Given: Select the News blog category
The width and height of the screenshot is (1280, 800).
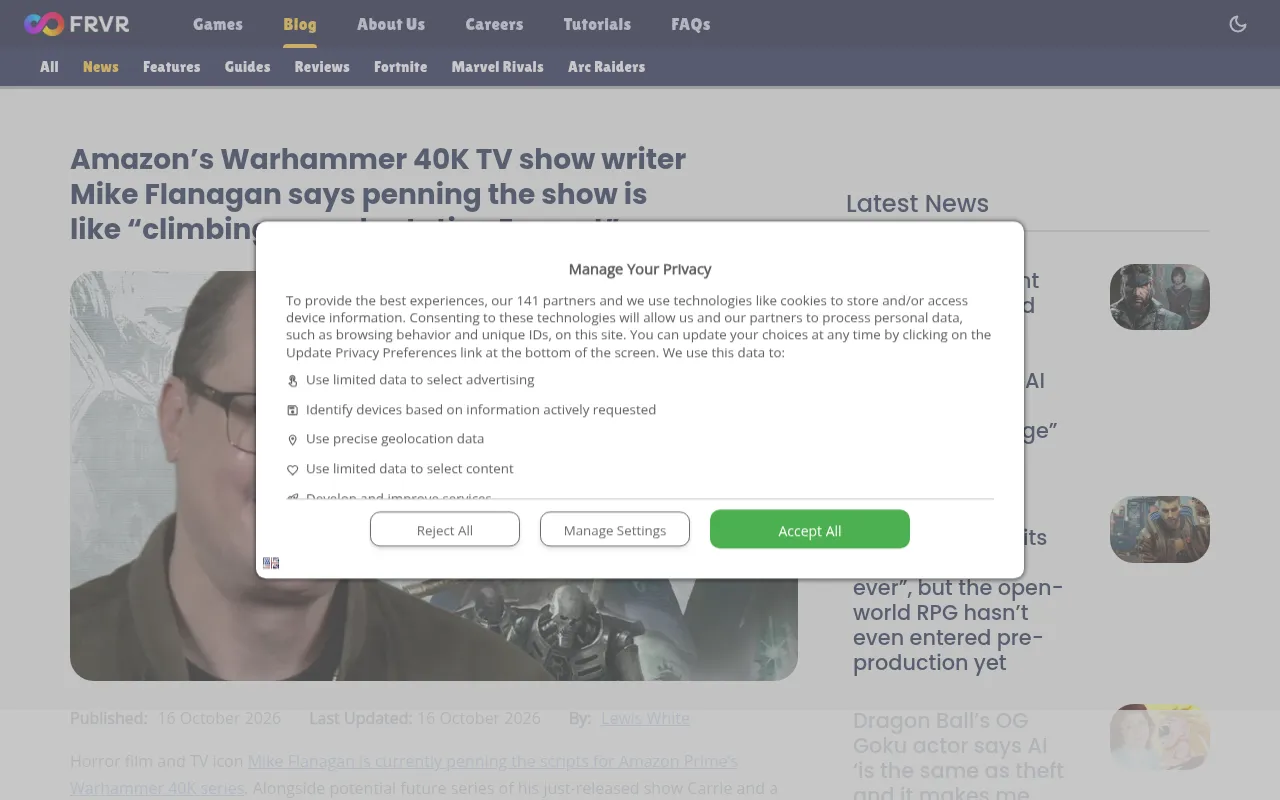Looking at the screenshot, I should tap(101, 67).
